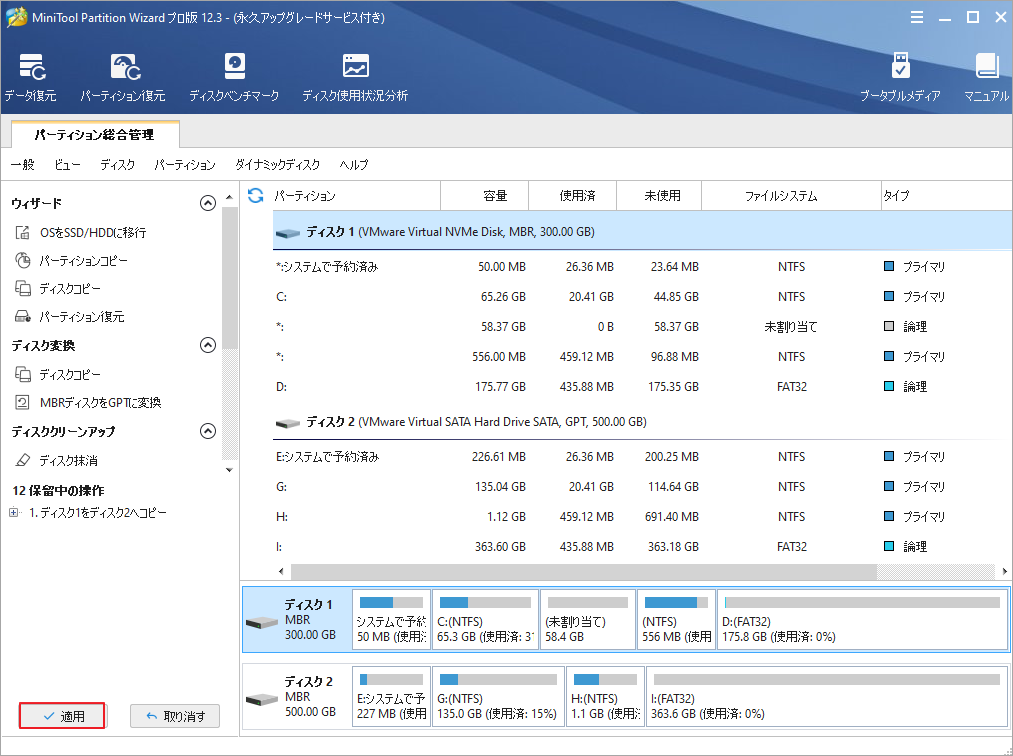Switch to the パーティション総合管理 tab
1013x756 pixels.
point(93,133)
